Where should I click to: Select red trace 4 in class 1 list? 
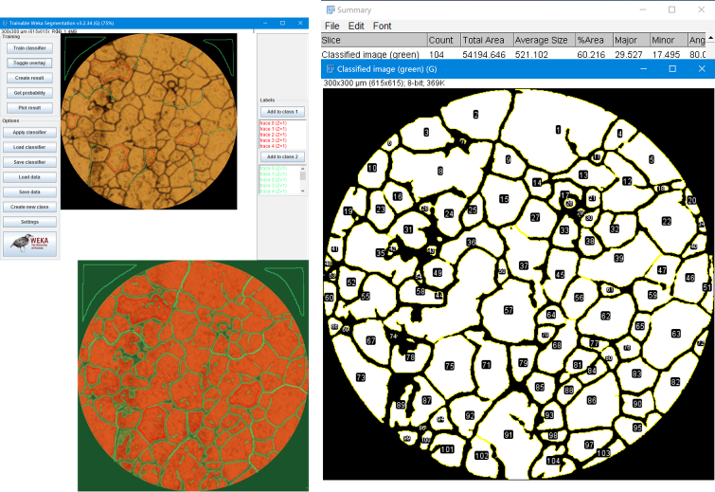pyautogui.click(x=274, y=146)
